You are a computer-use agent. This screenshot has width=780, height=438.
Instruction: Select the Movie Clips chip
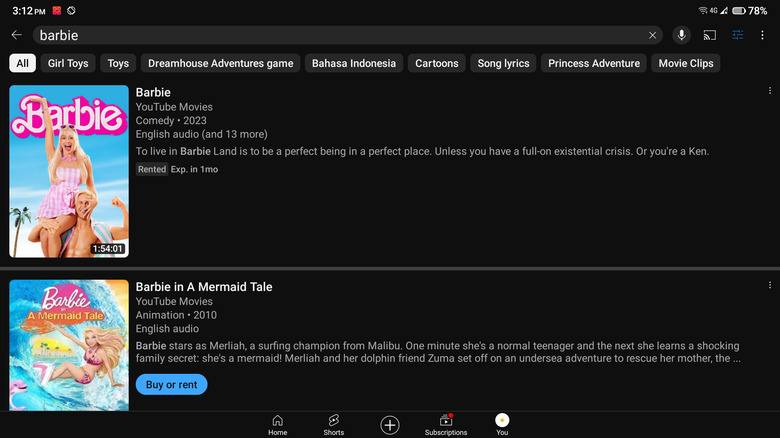(686, 63)
